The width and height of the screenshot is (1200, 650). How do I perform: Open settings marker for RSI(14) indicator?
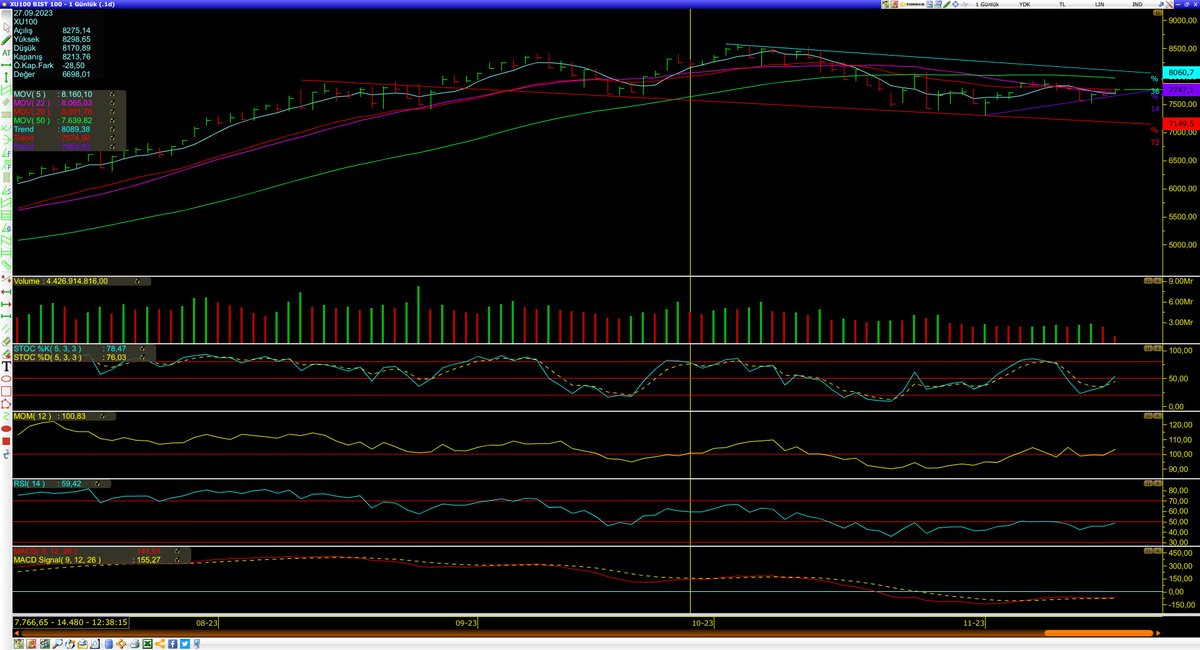coord(98,483)
